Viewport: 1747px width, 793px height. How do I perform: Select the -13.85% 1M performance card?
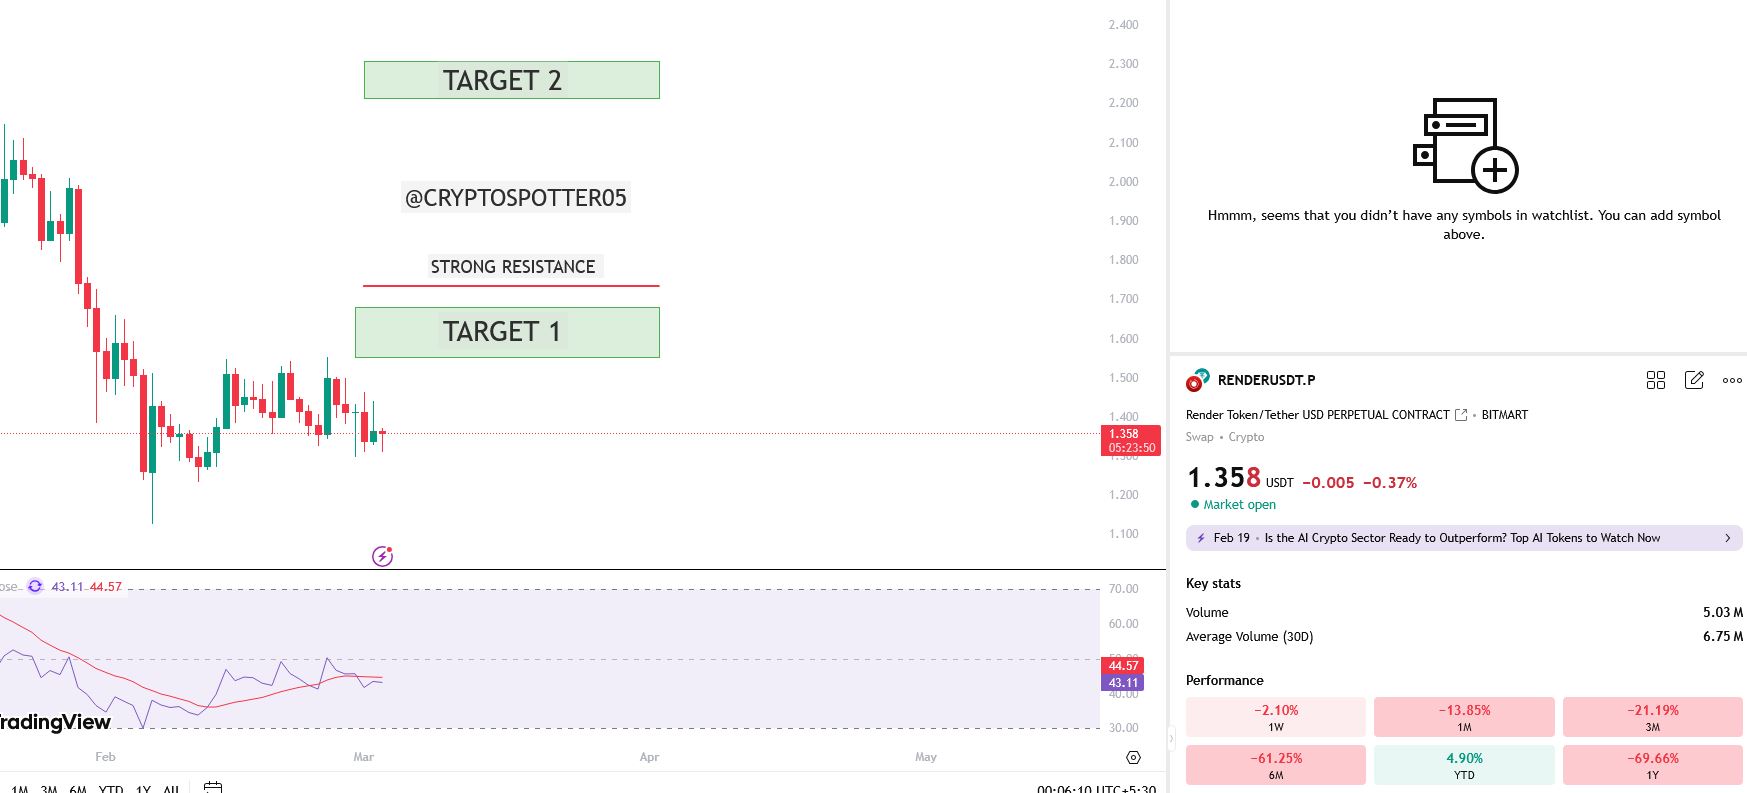click(x=1464, y=717)
